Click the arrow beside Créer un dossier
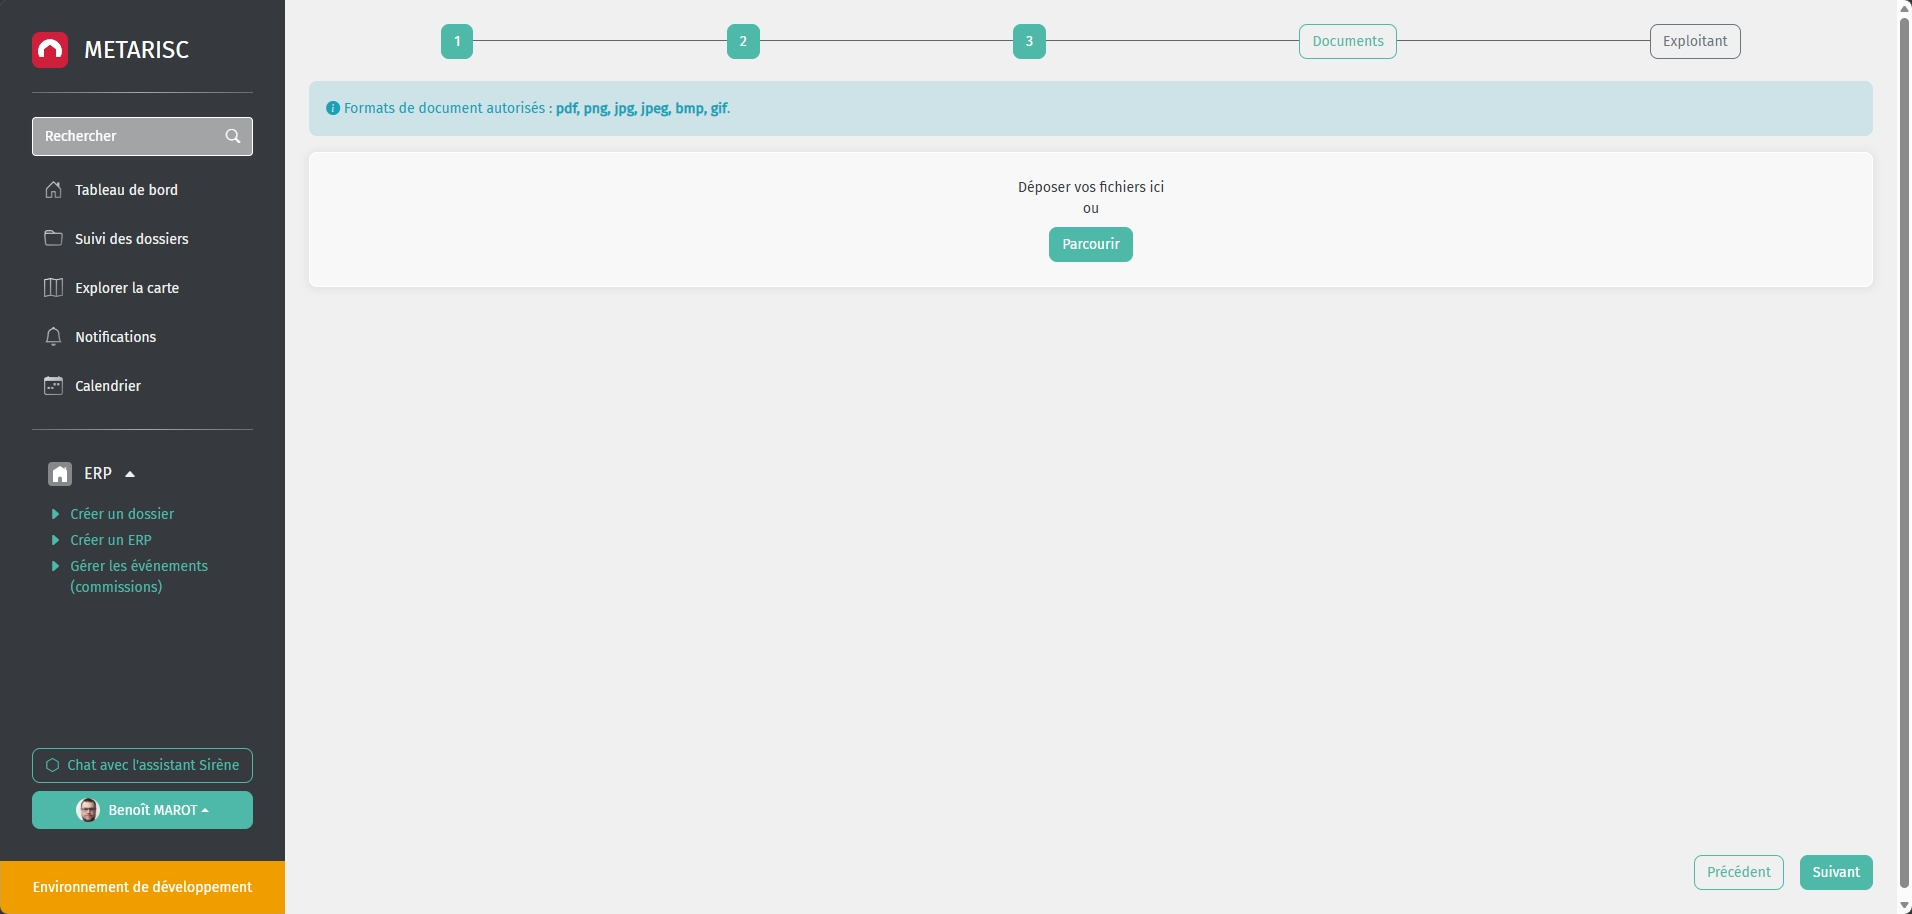 coord(55,514)
